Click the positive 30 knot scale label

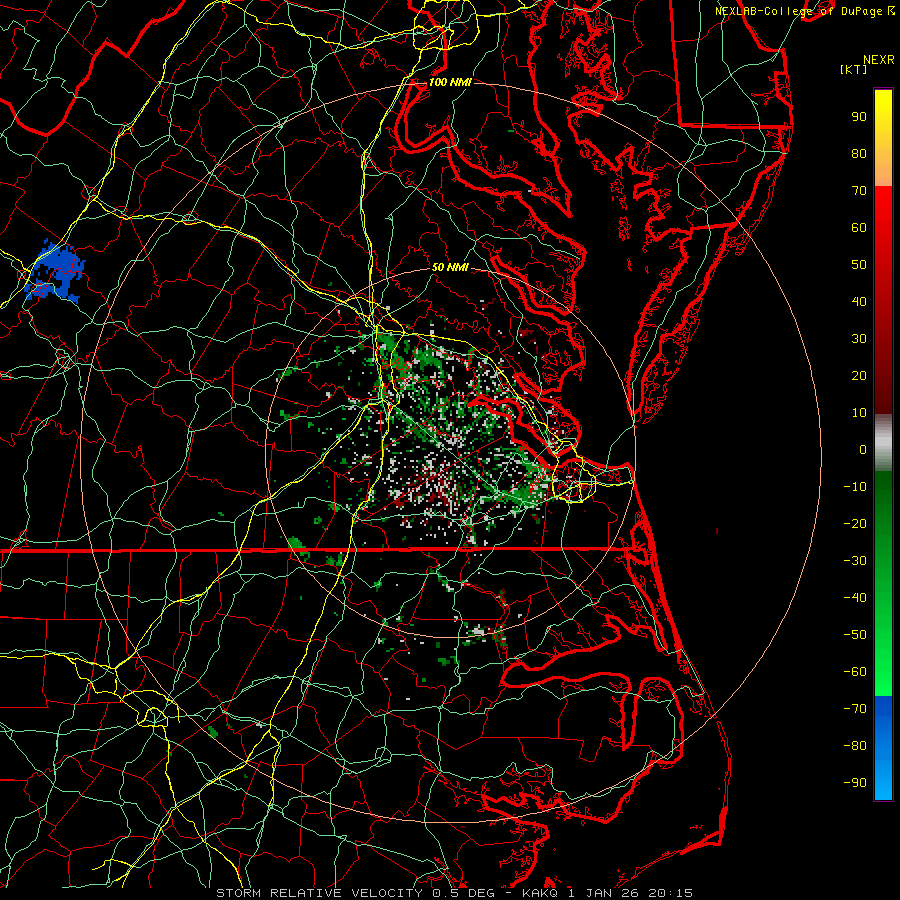pos(859,339)
